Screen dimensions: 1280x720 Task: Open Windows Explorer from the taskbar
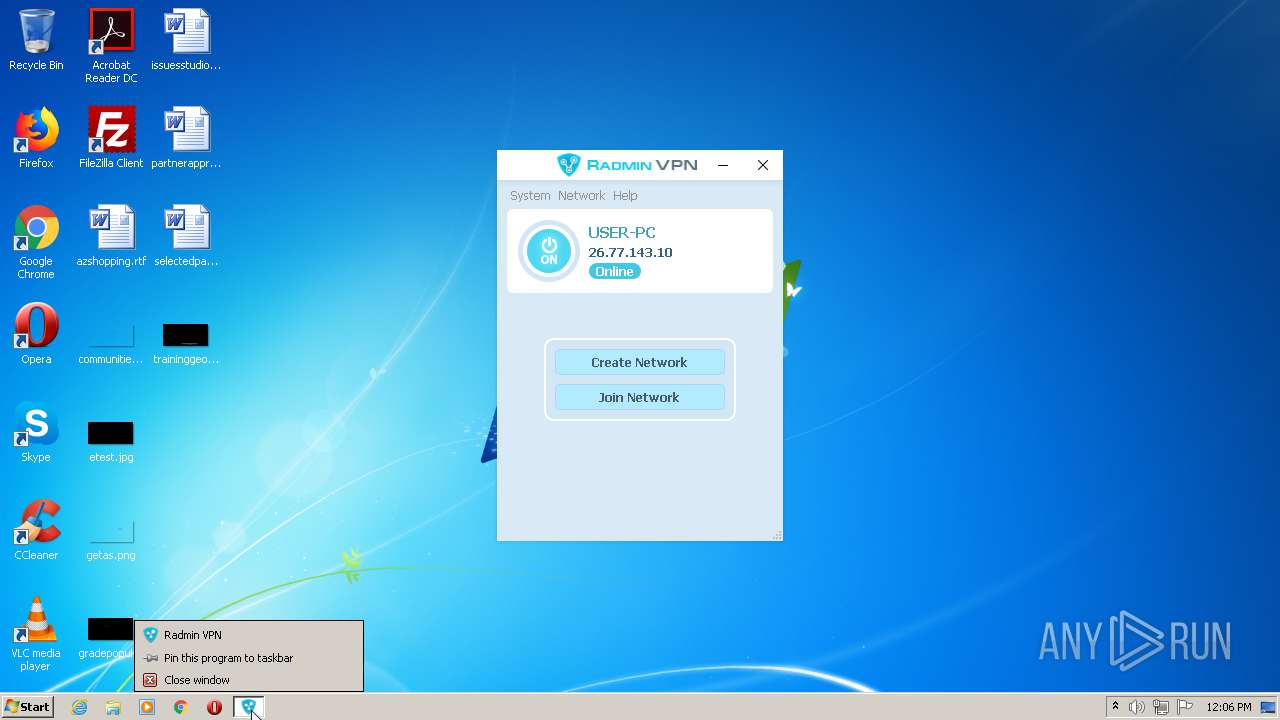pyautogui.click(x=113, y=707)
